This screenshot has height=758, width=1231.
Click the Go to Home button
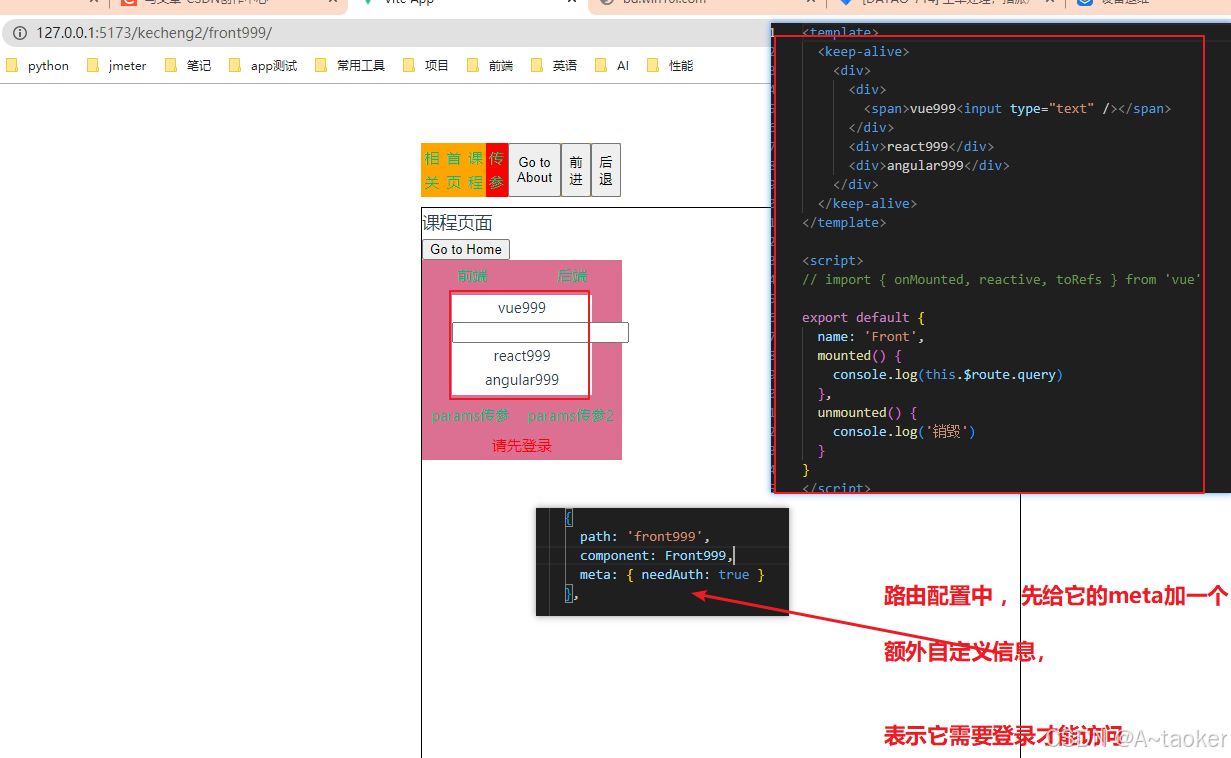[466, 249]
